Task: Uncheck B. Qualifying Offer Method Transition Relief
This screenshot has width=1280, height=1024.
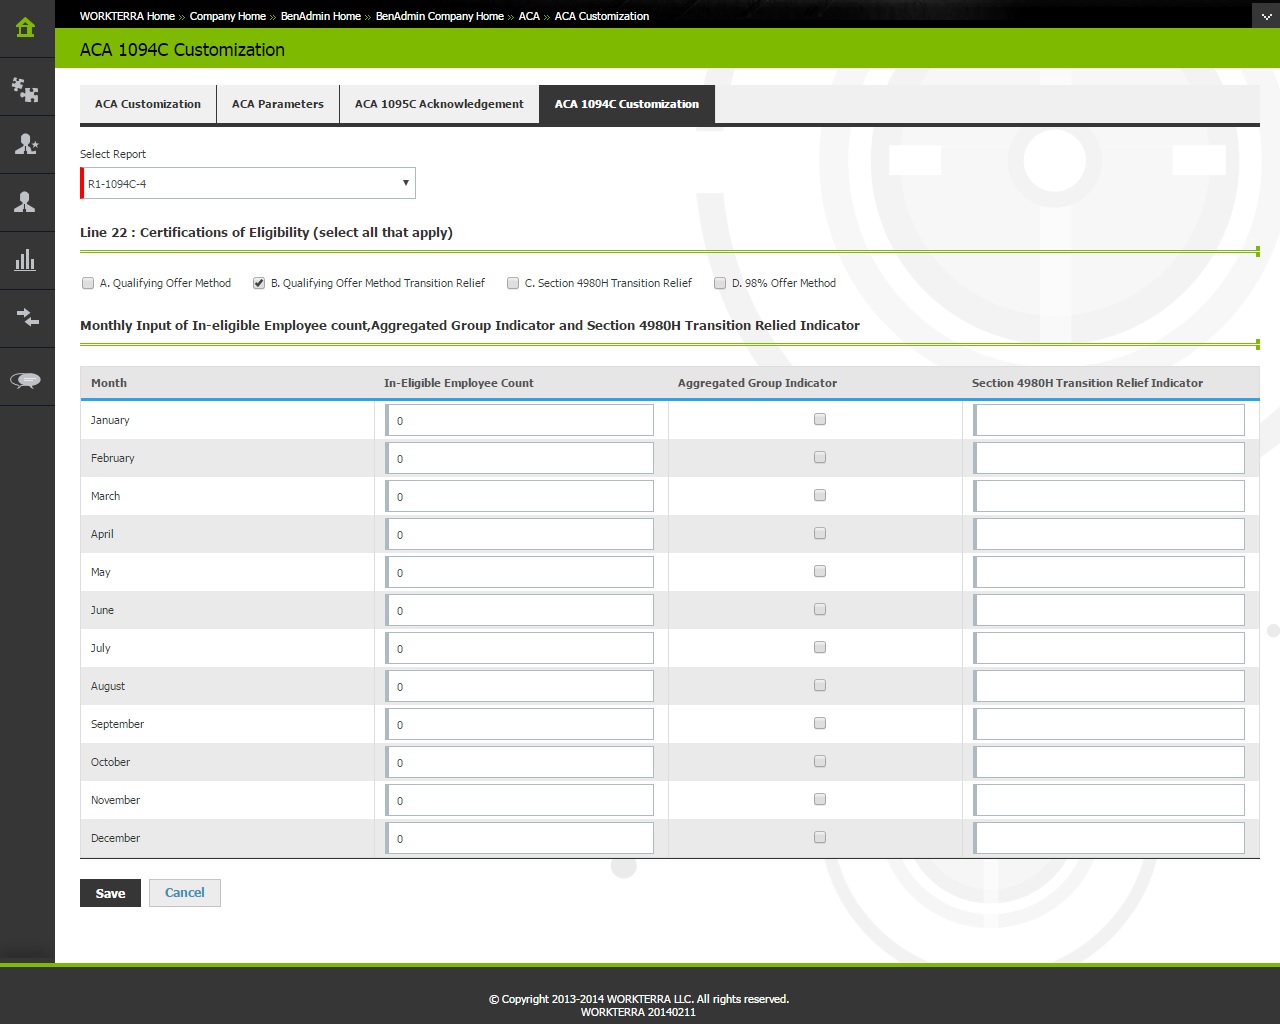Action: pyautogui.click(x=259, y=283)
